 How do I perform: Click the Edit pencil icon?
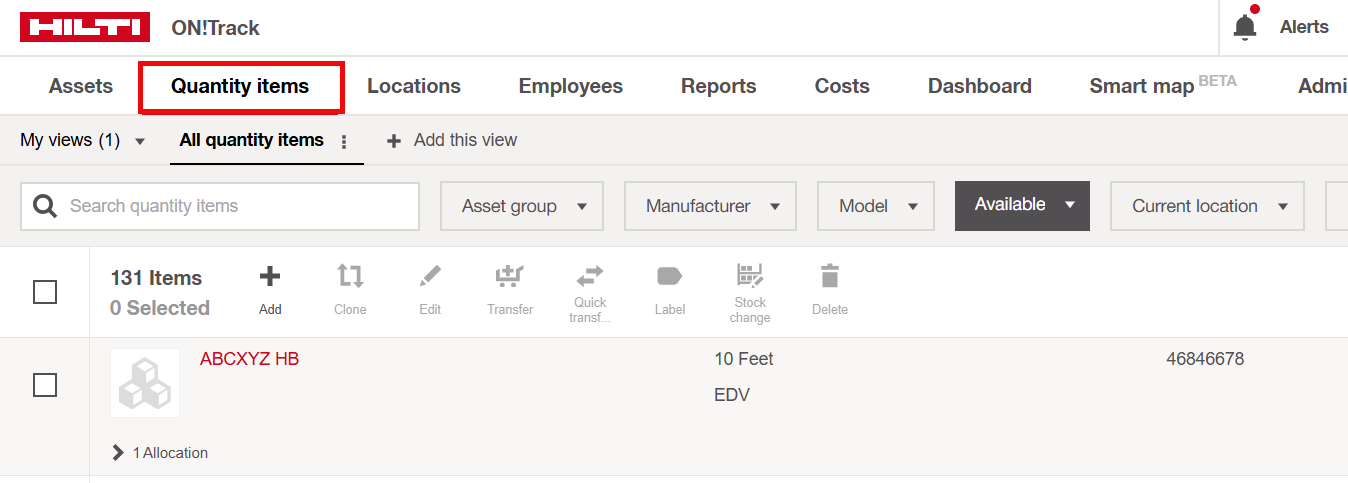[430, 277]
